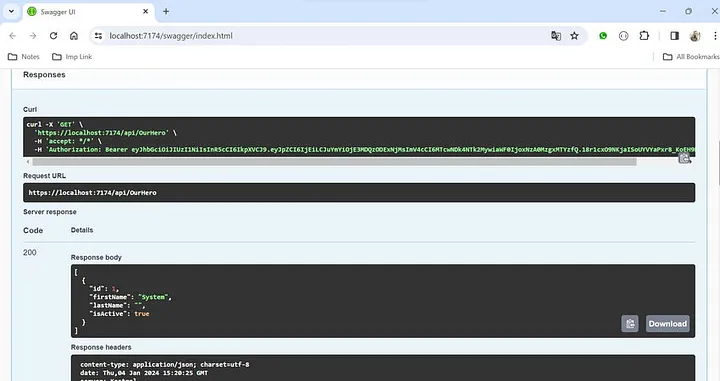The image size is (720, 381).
Task: Open the Notes bookmarks folder
Action: pyautogui.click(x=24, y=57)
